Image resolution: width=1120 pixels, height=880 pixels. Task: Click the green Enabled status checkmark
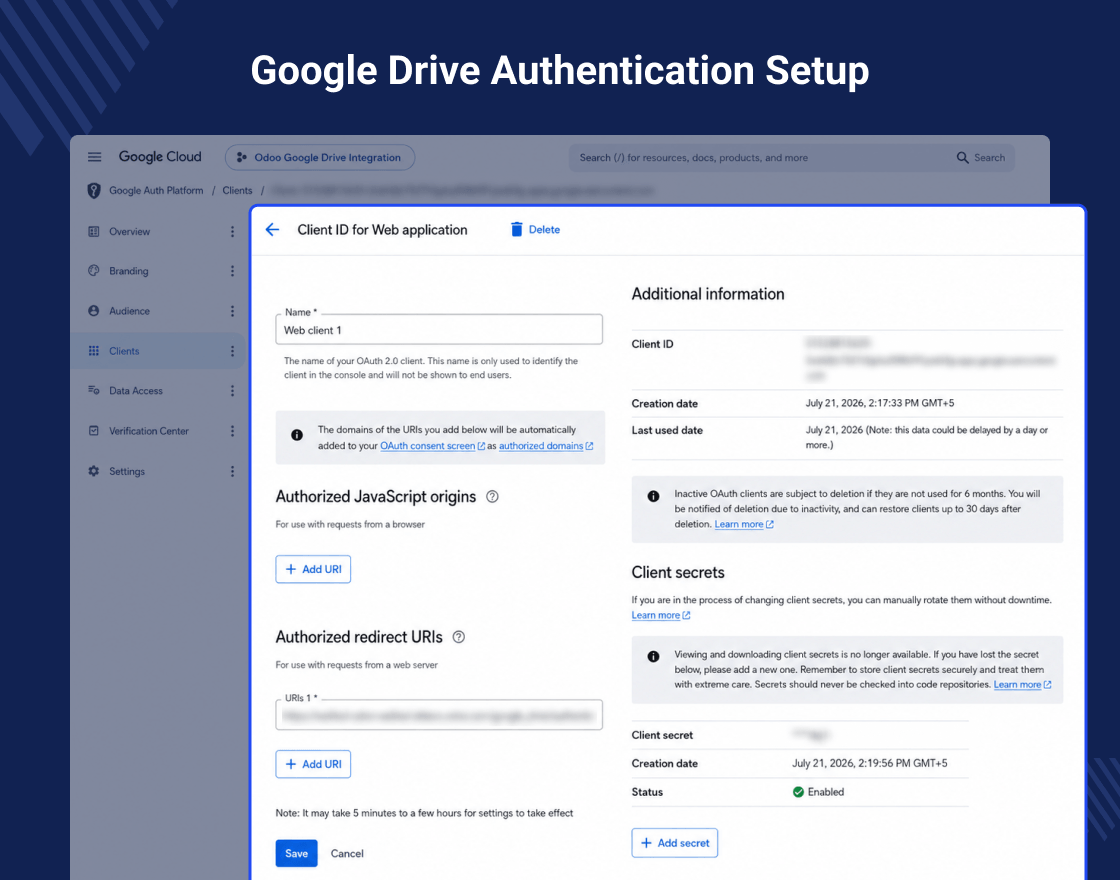[x=799, y=792]
